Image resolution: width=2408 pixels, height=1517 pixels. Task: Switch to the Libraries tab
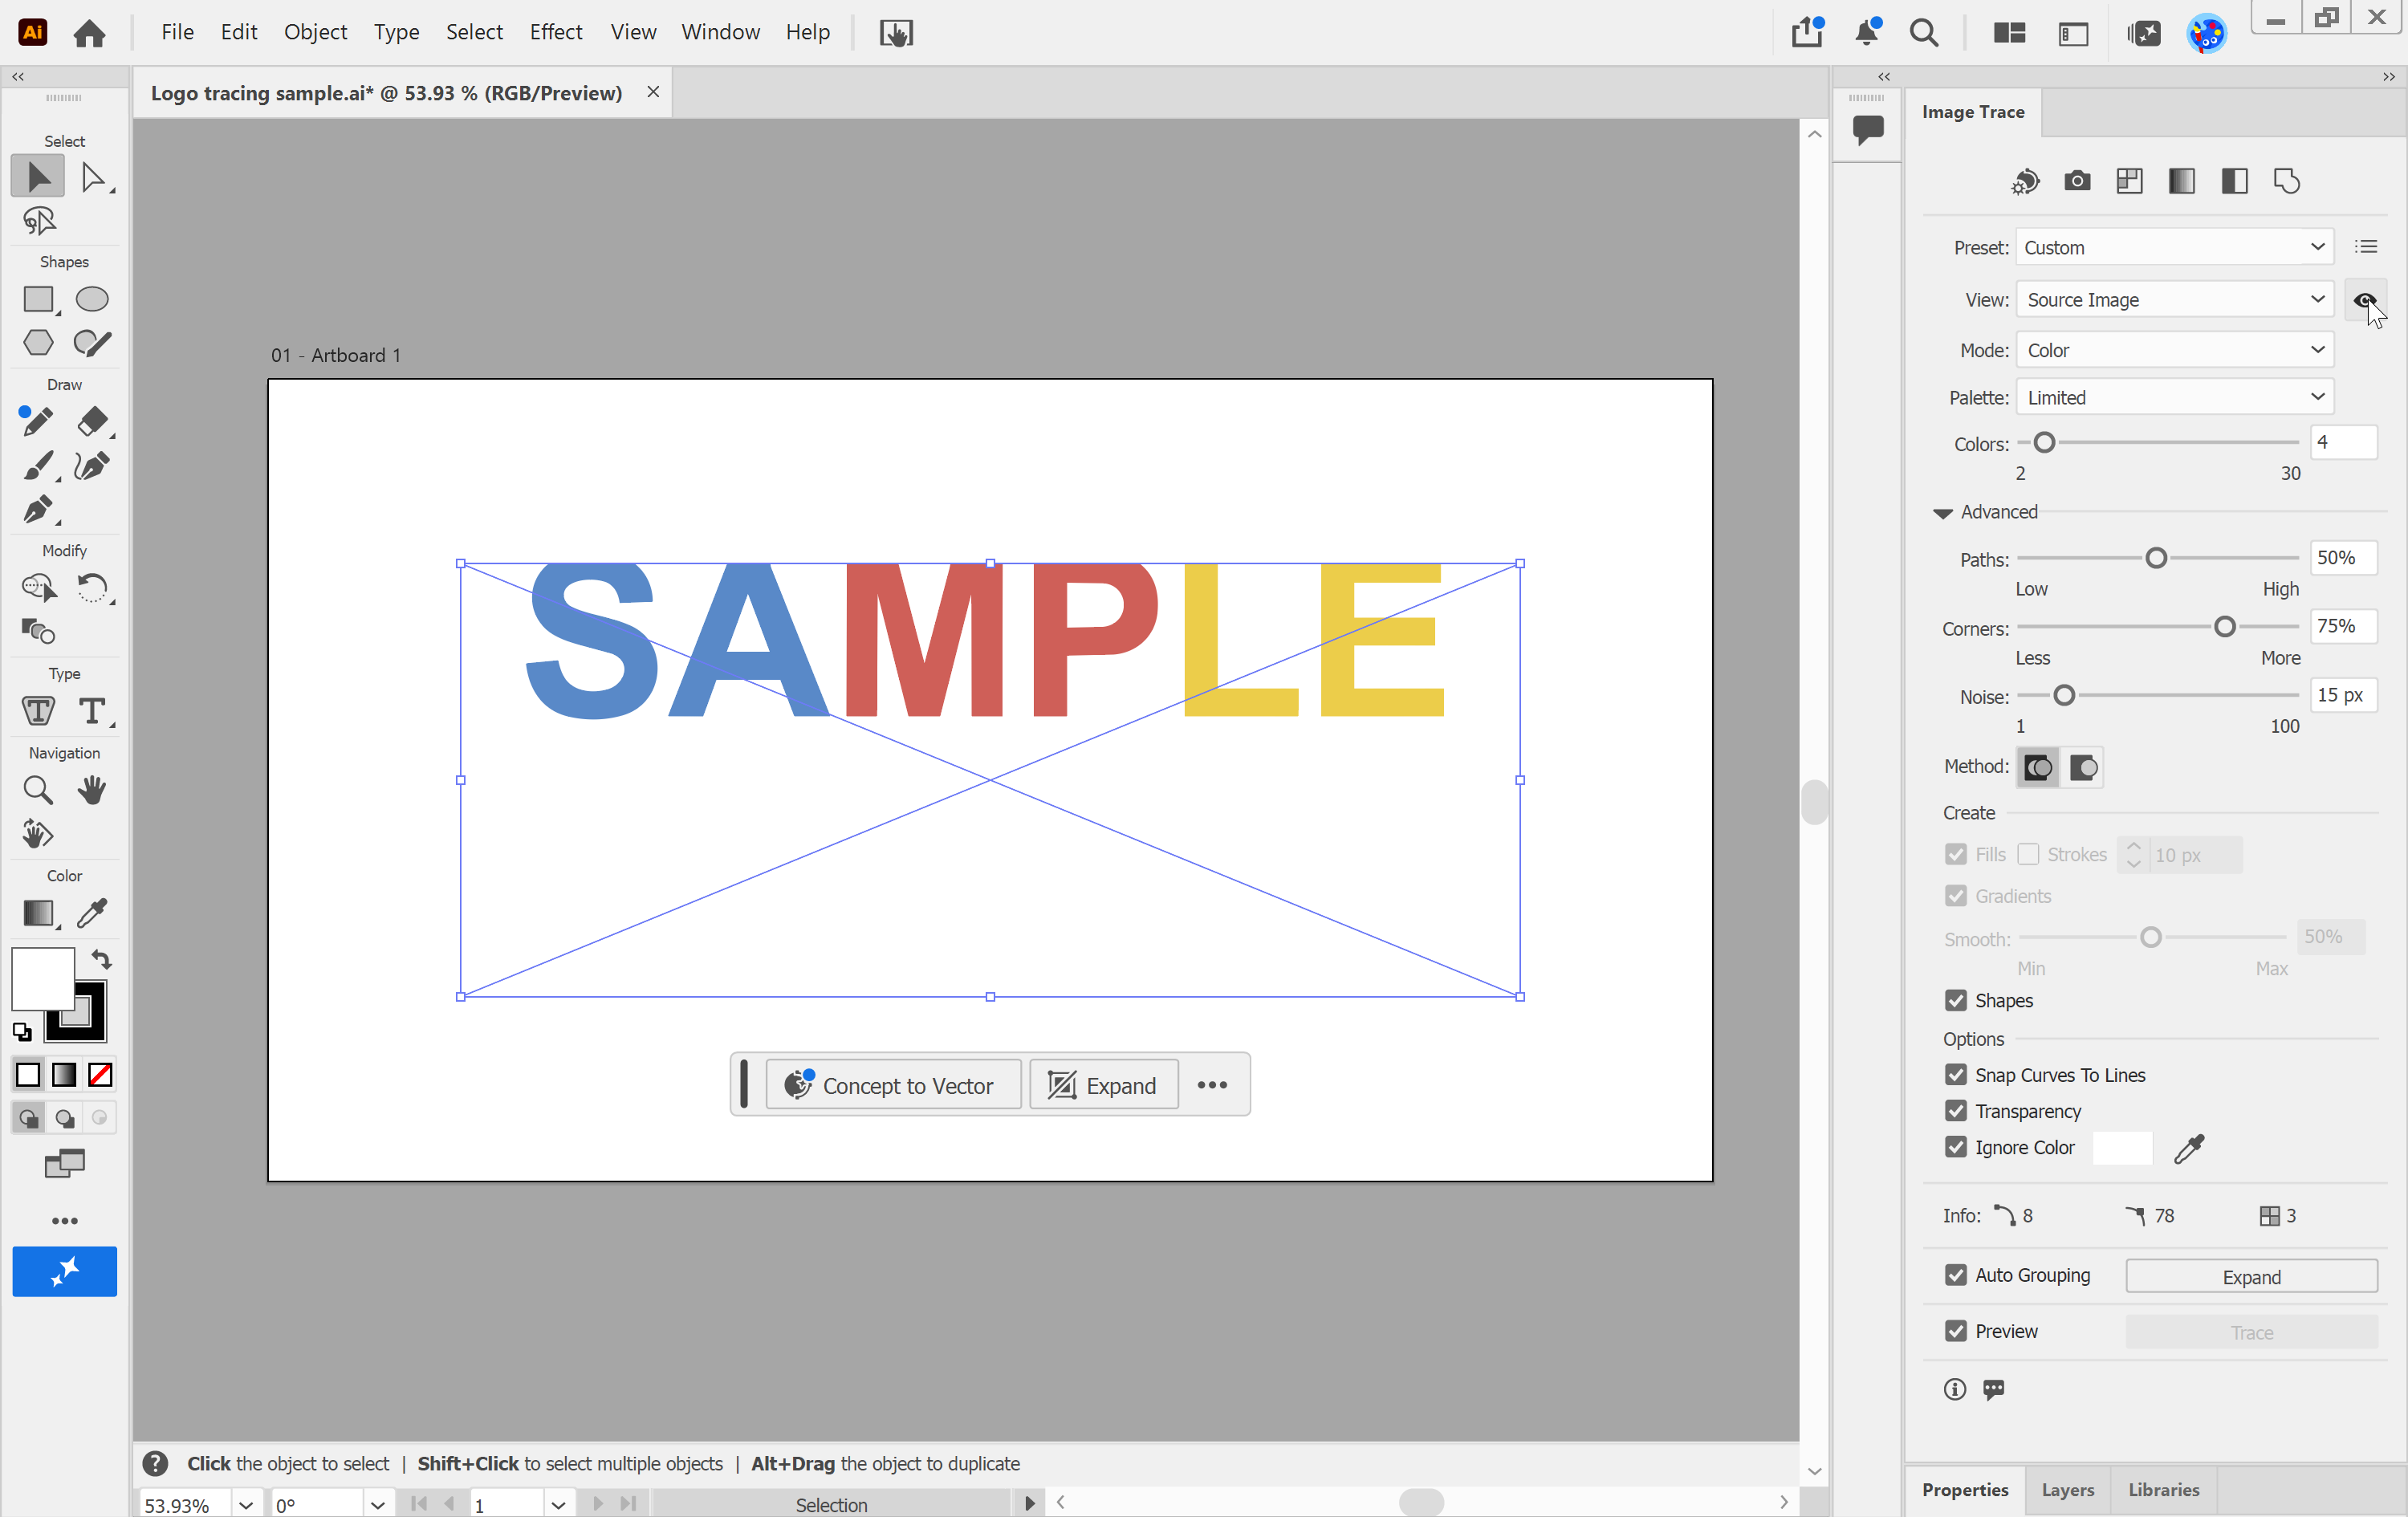point(2163,1490)
